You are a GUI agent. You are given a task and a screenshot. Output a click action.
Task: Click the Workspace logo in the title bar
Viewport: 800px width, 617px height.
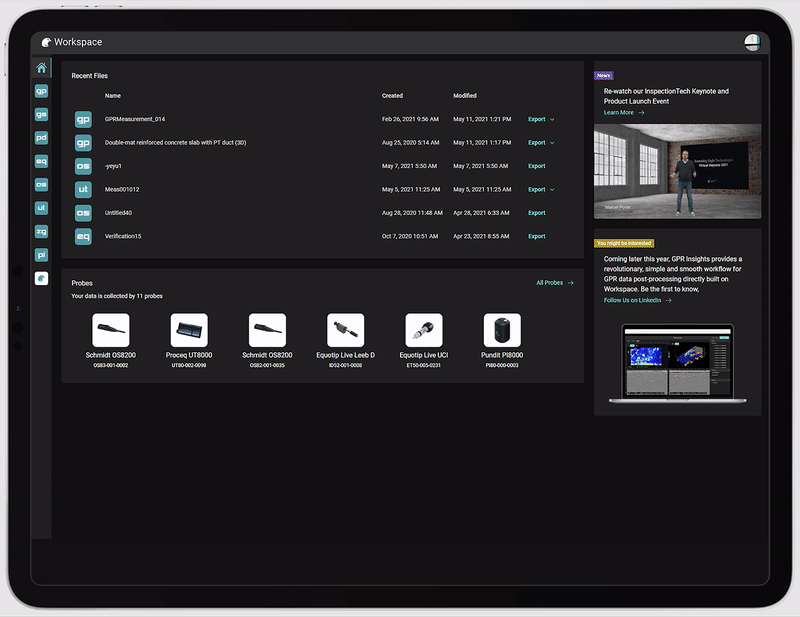coord(48,42)
